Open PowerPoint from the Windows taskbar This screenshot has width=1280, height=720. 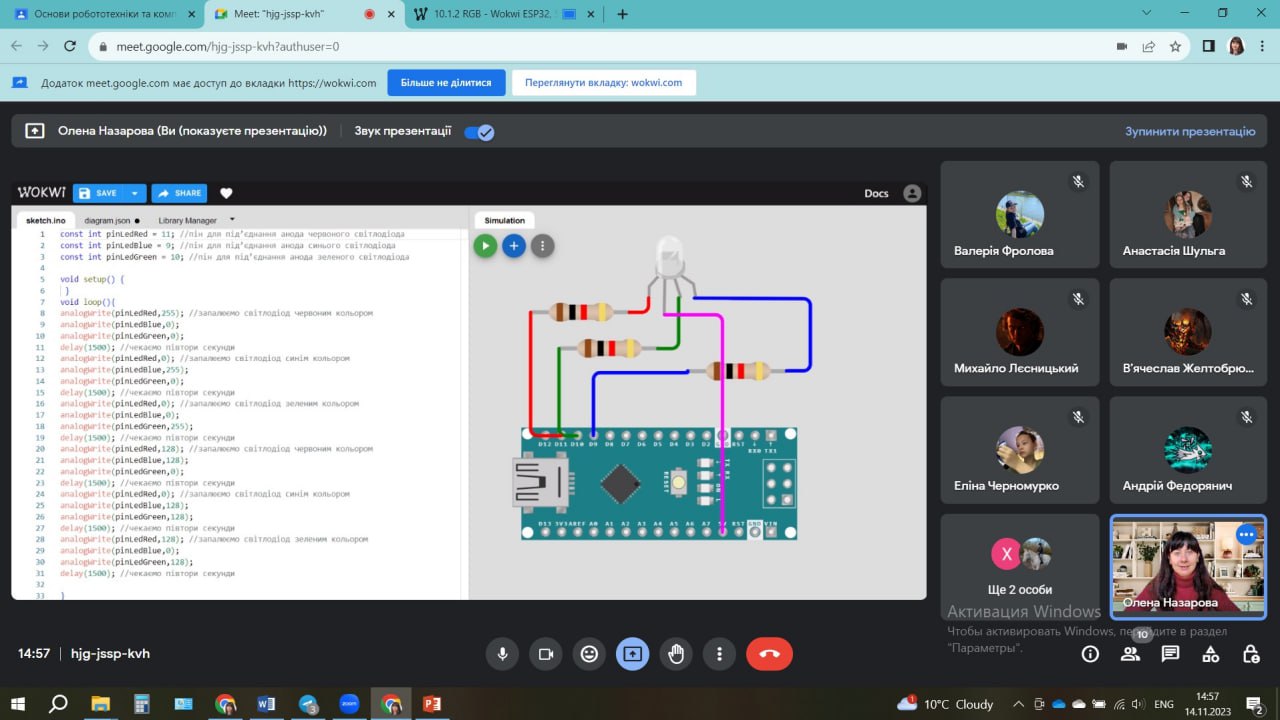click(x=432, y=704)
